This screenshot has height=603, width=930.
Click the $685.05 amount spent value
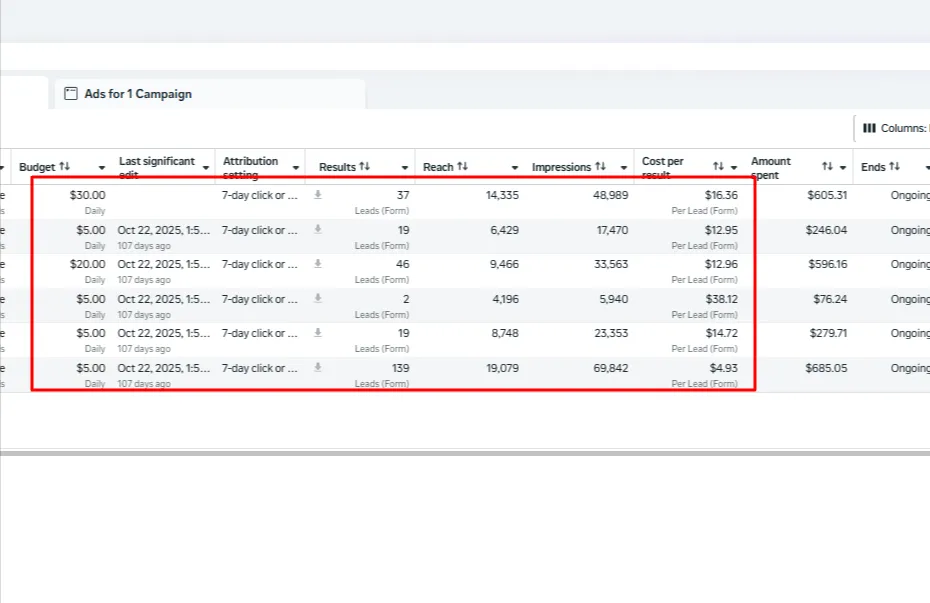click(826, 368)
